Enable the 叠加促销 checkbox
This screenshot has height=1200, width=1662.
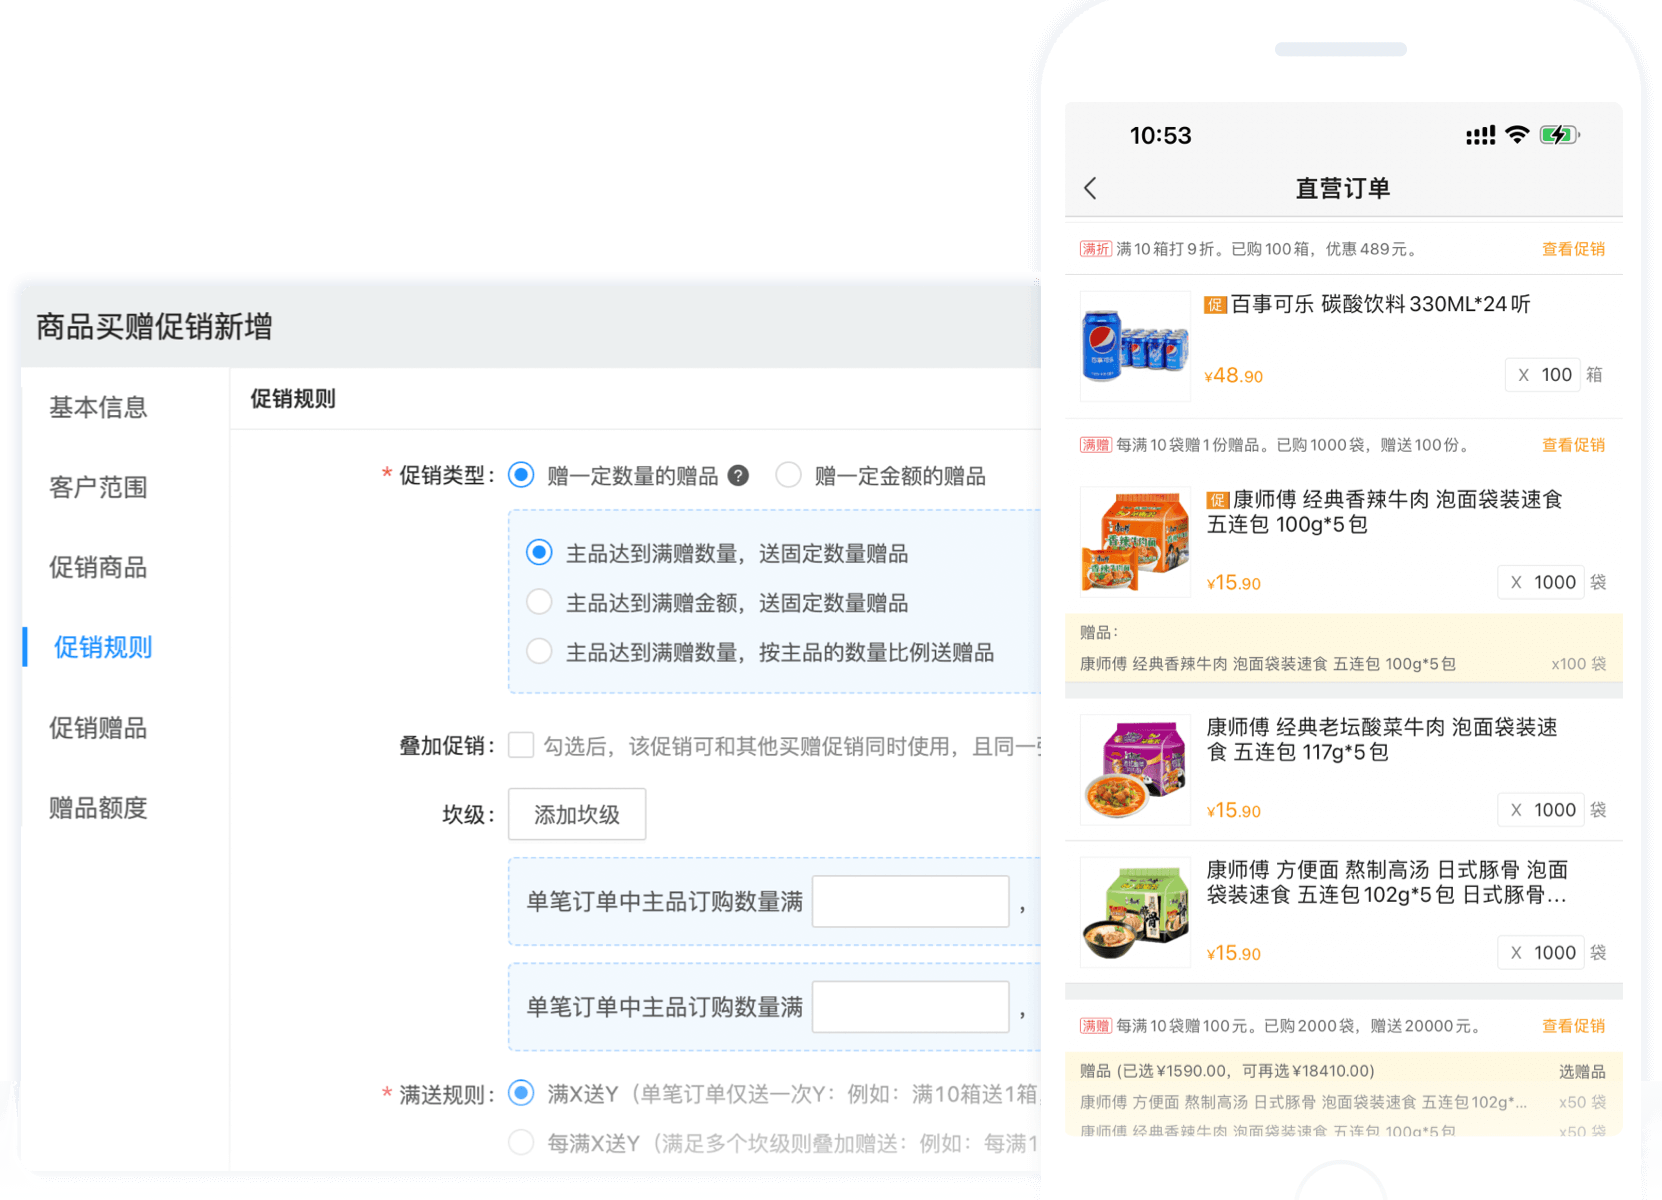pyautogui.click(x=521, y=745)
